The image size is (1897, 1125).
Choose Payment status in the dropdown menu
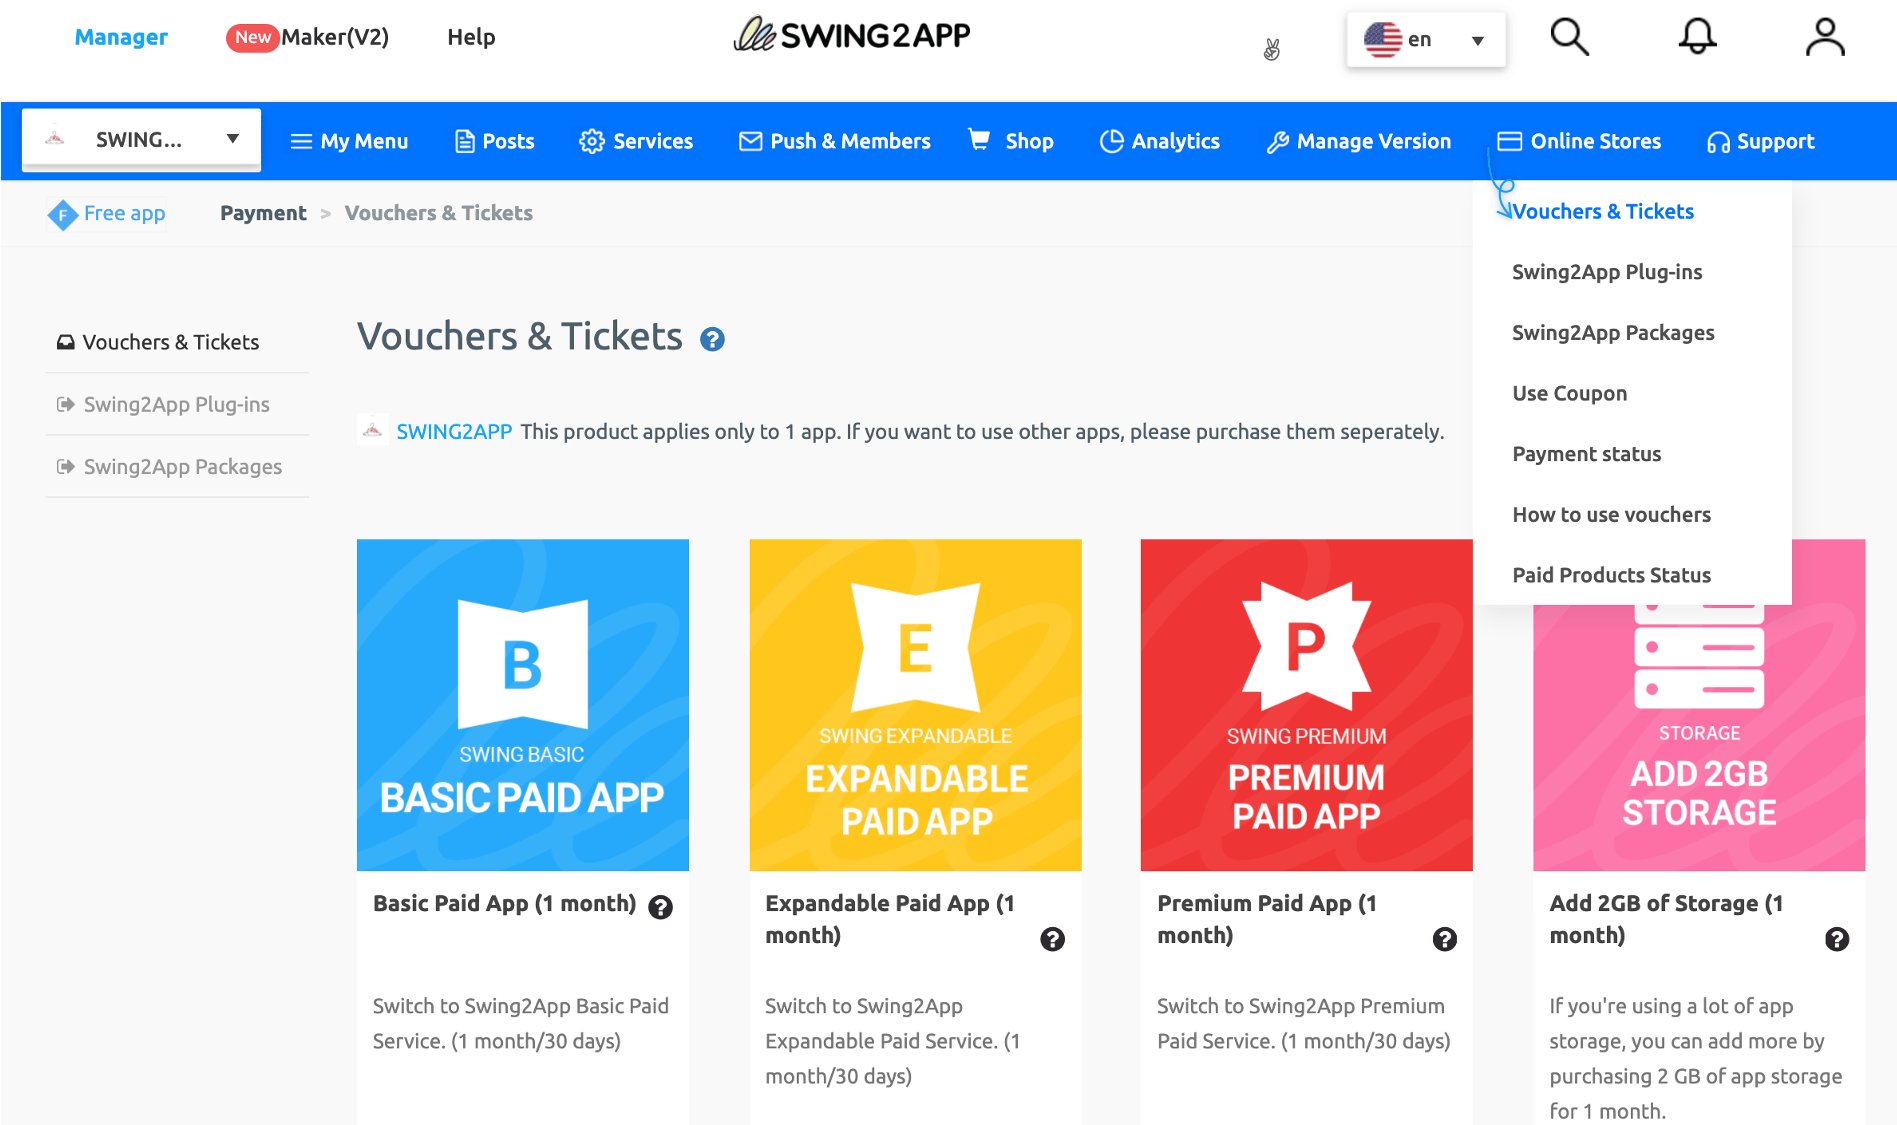[1586, 454]
